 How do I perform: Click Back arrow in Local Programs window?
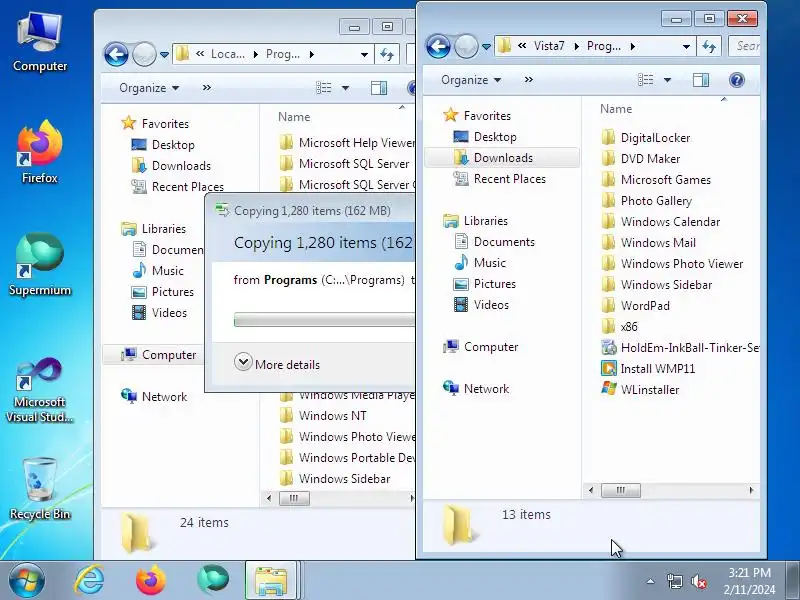coord(116,54)
